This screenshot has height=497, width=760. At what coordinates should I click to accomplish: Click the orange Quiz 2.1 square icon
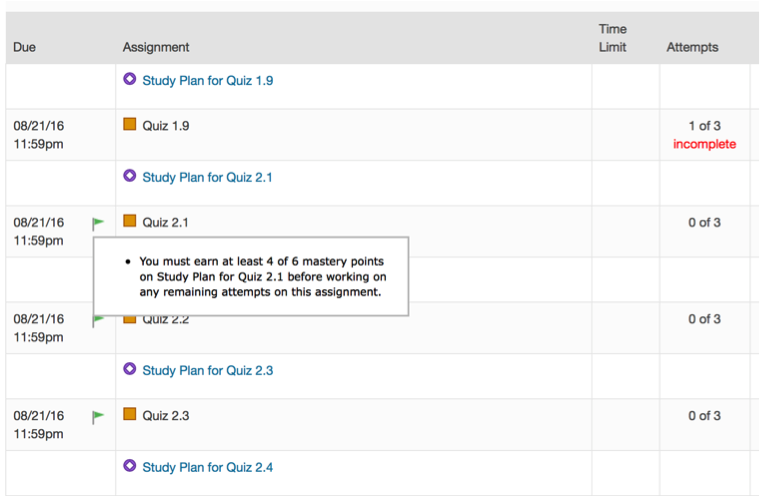click(129, 221)
